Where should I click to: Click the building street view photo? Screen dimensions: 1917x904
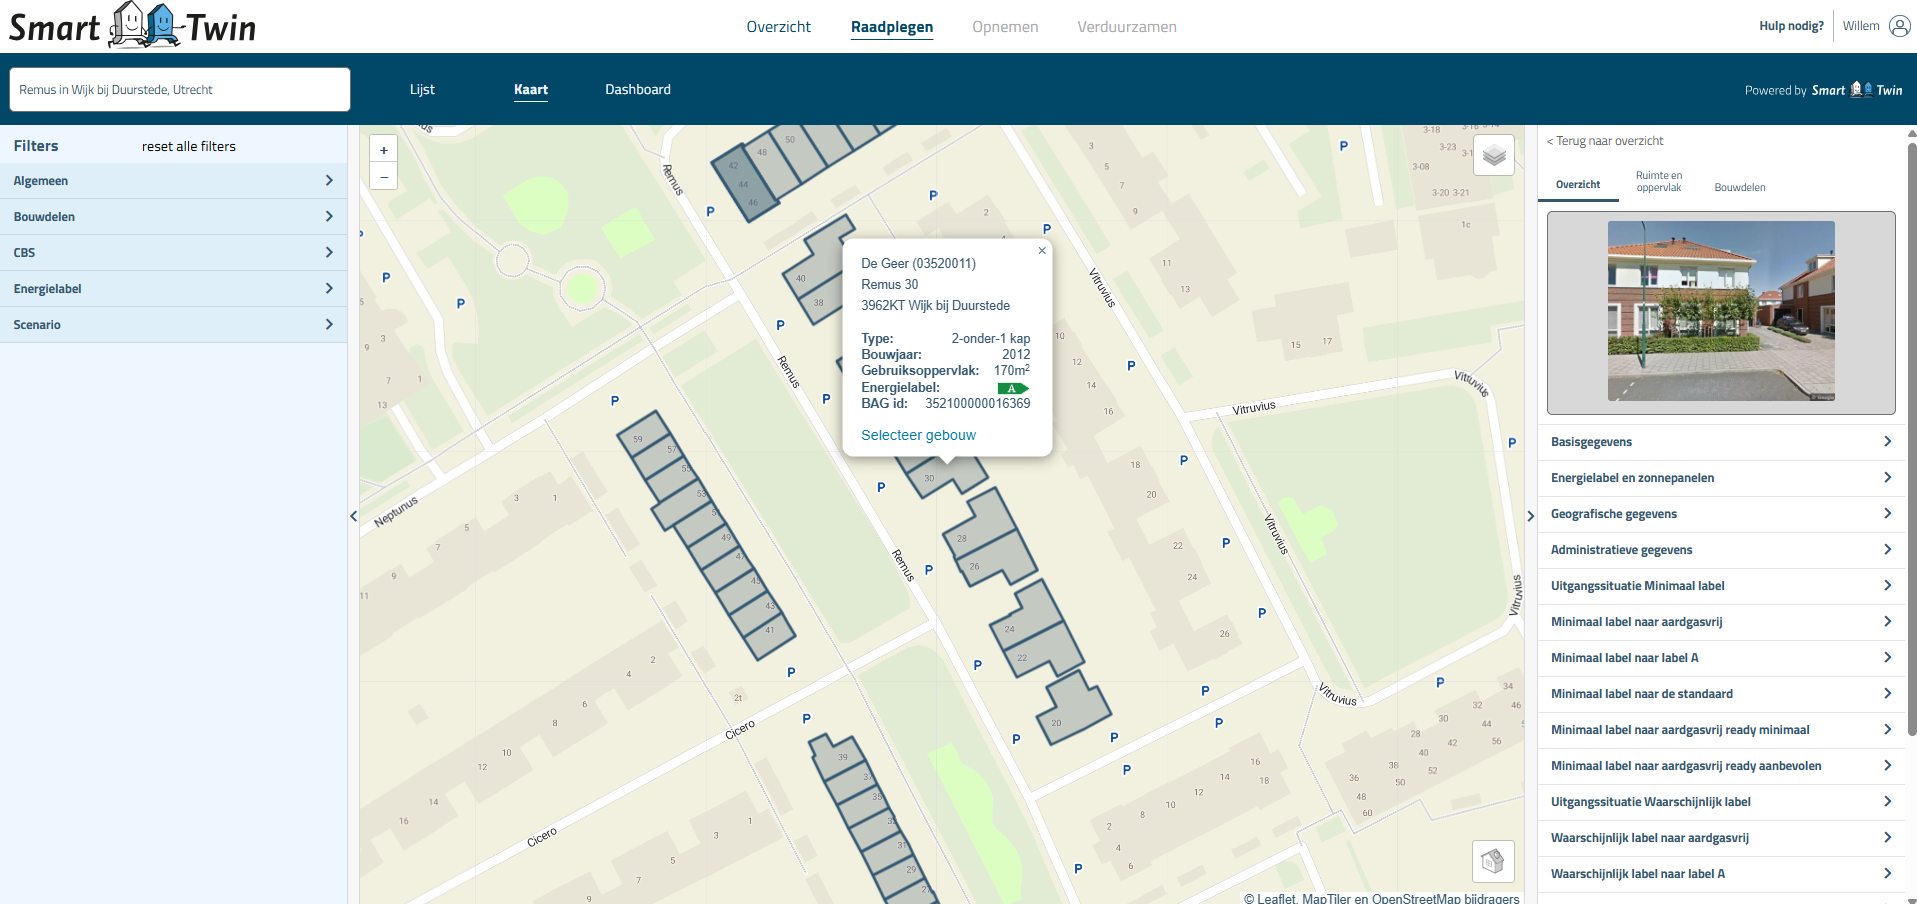pyautogui.click(x=1720, y=311)
